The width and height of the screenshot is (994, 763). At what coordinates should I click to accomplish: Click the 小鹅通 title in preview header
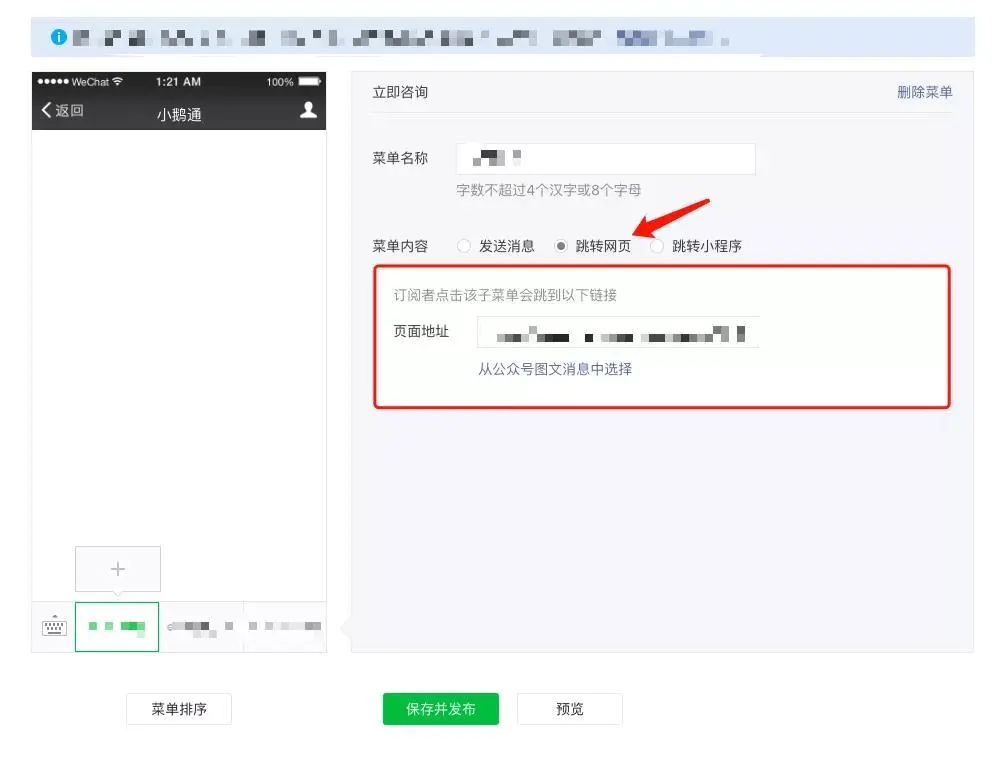click(179, 115)
